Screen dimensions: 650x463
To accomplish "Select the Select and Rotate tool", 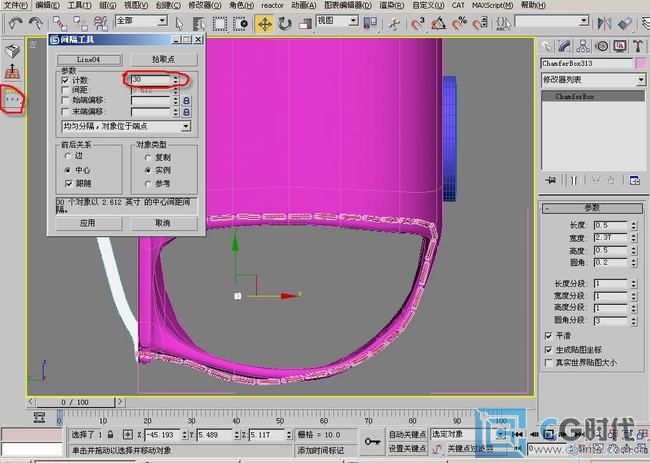I will point(285,24).
